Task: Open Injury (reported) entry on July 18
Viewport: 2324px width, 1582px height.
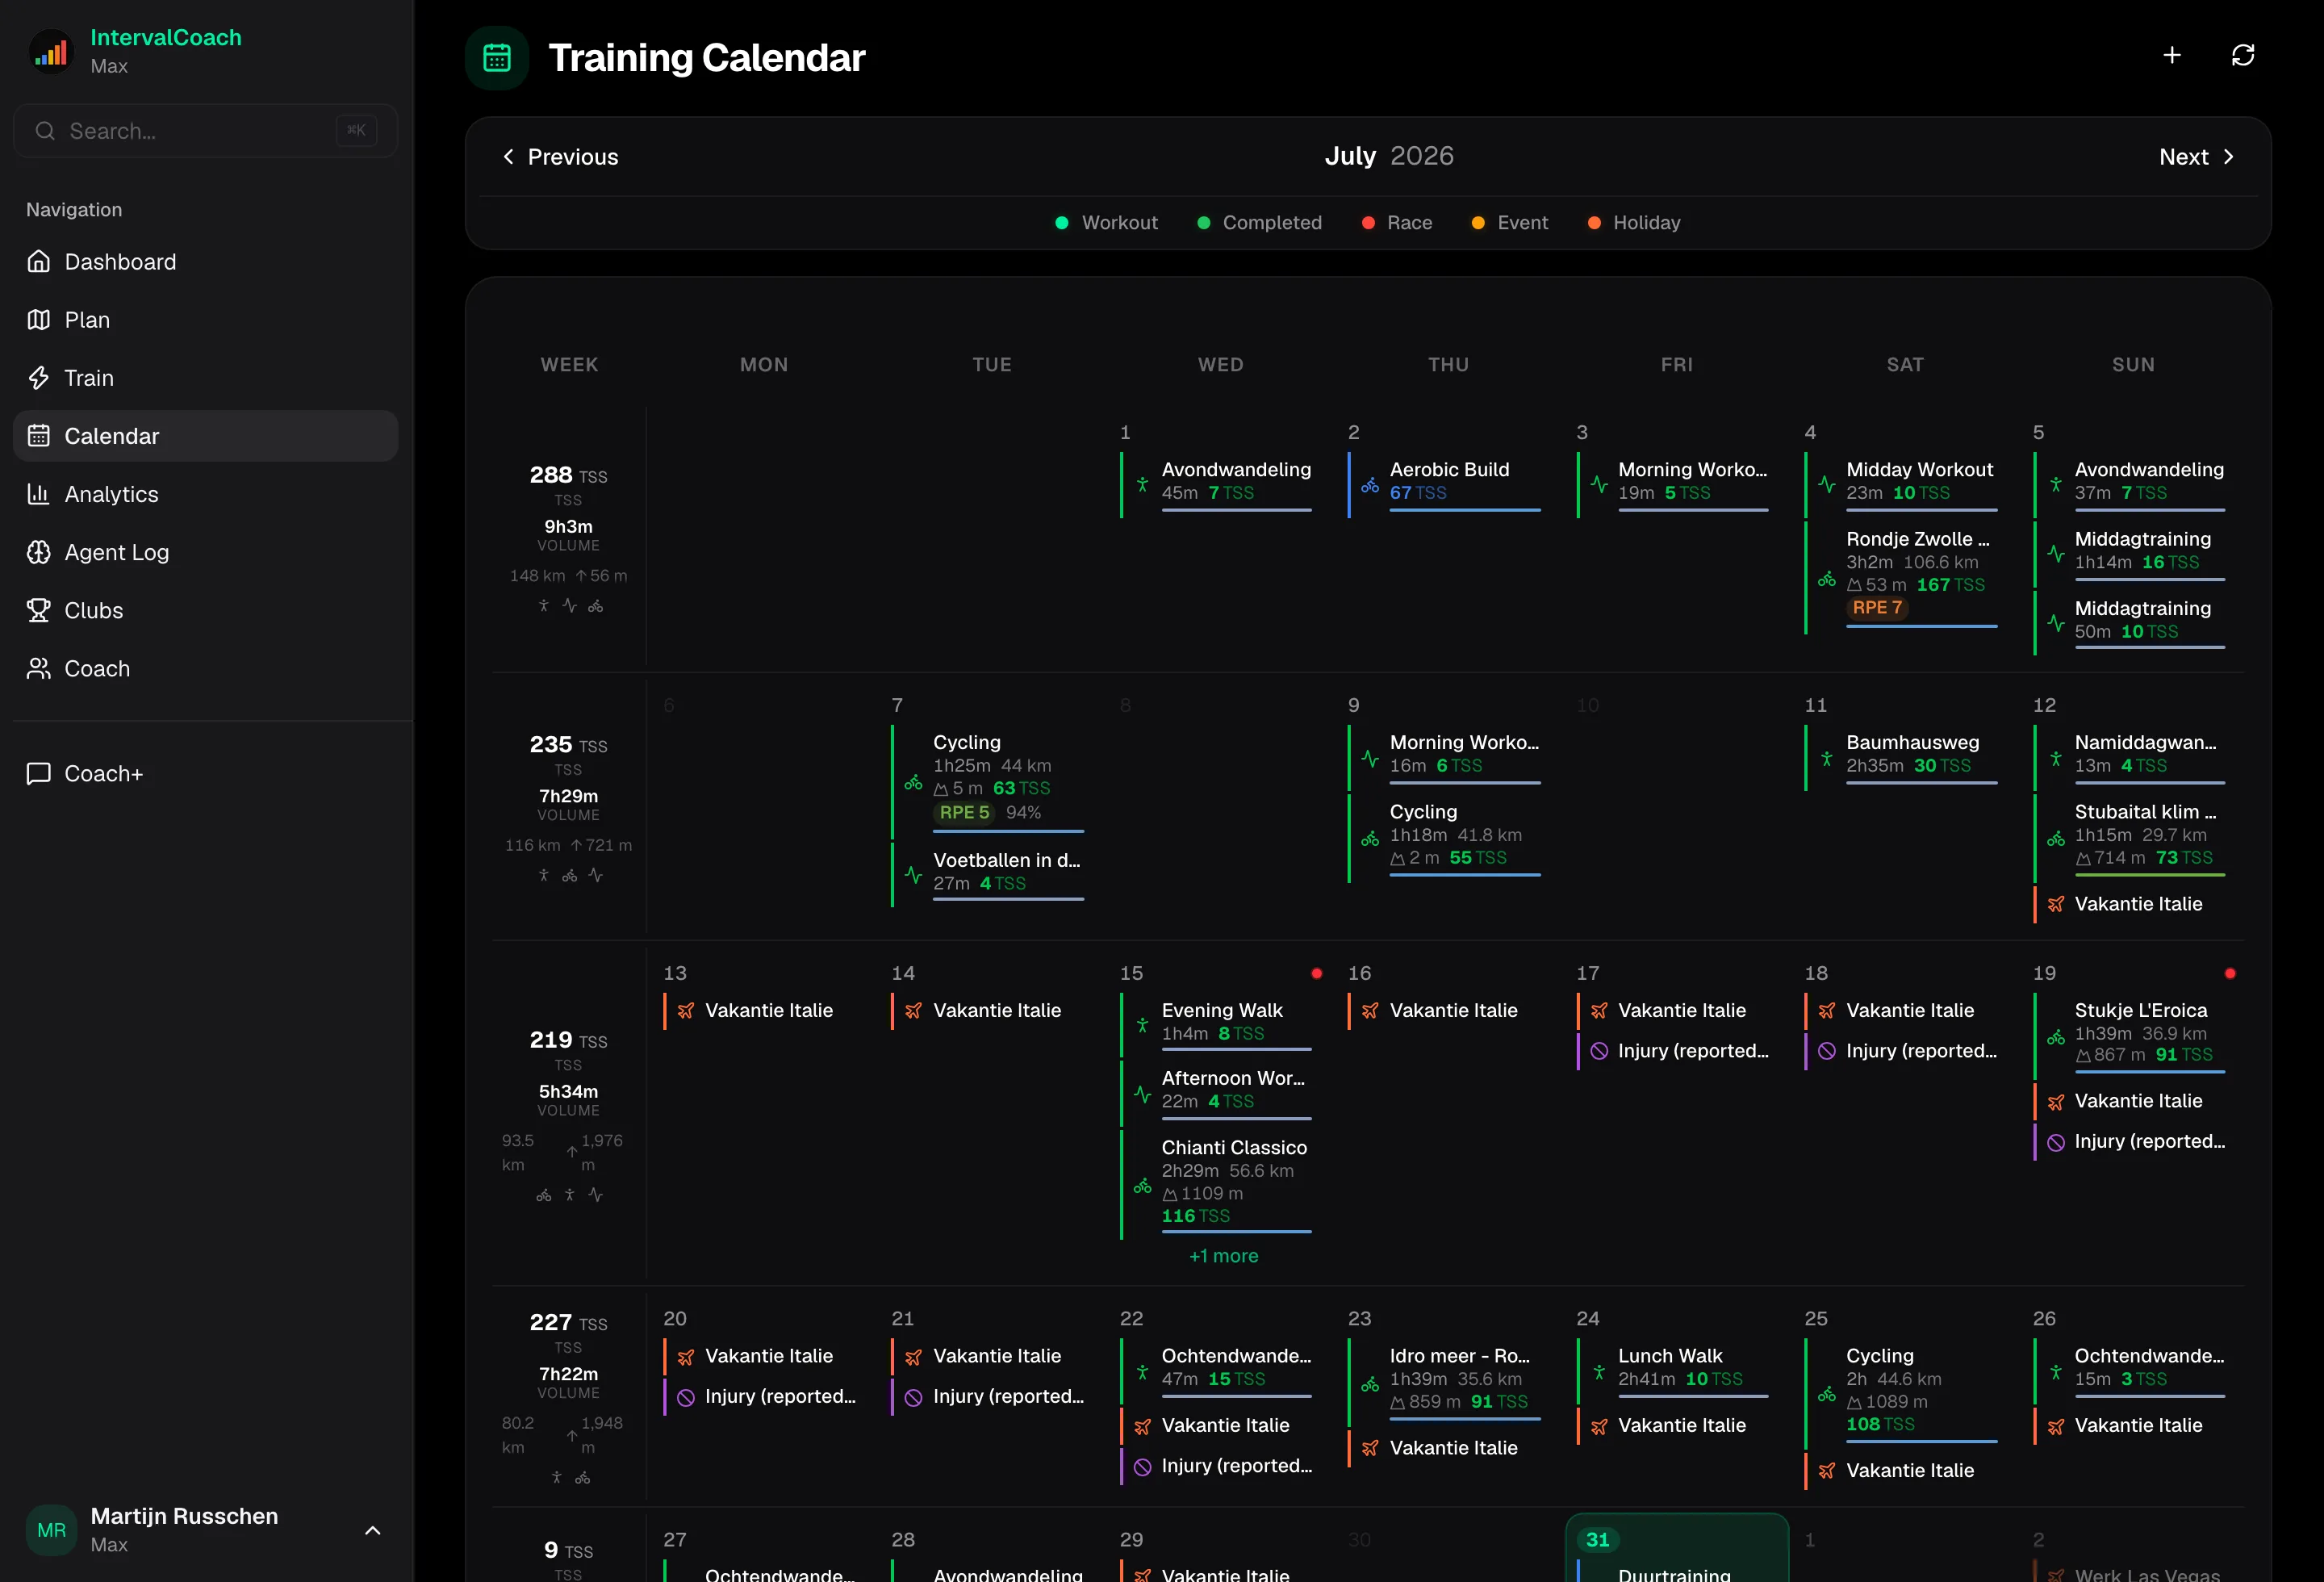Action: [1901, 1051]
